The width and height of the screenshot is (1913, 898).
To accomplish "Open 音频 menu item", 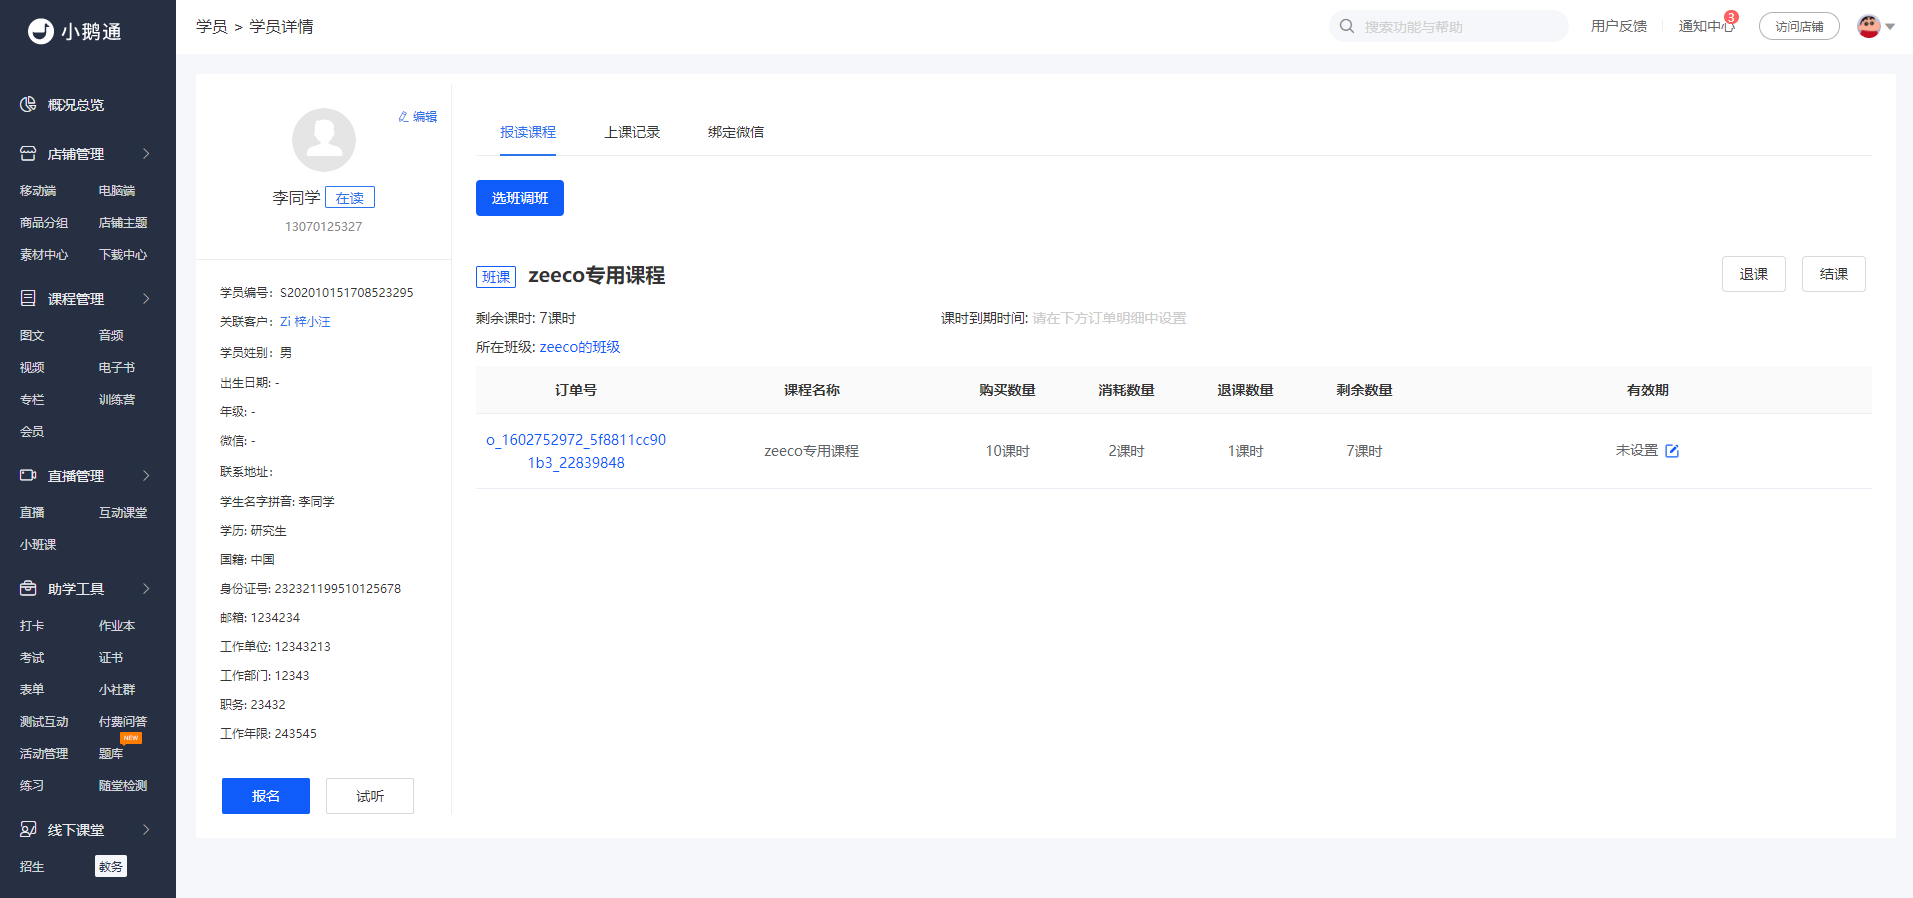I will point(111,335).
